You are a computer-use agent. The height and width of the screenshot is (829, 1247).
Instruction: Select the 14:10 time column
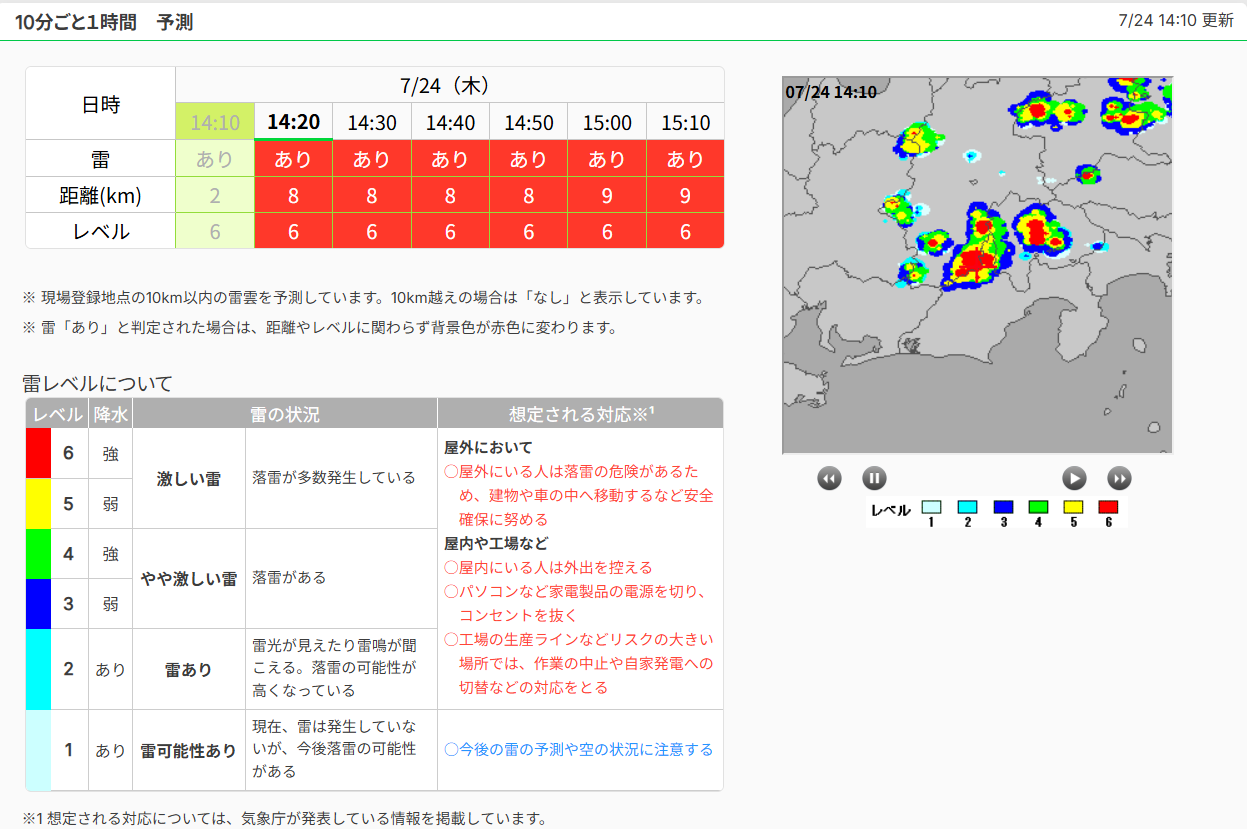215,122
